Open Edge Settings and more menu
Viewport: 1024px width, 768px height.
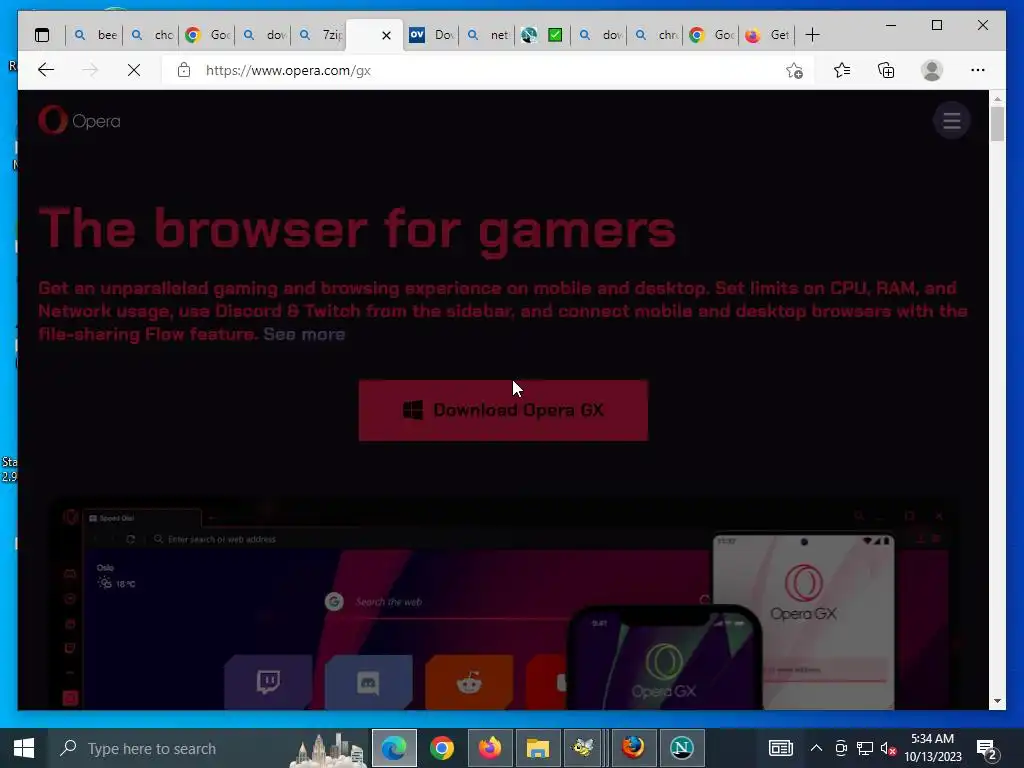point(978,70)
